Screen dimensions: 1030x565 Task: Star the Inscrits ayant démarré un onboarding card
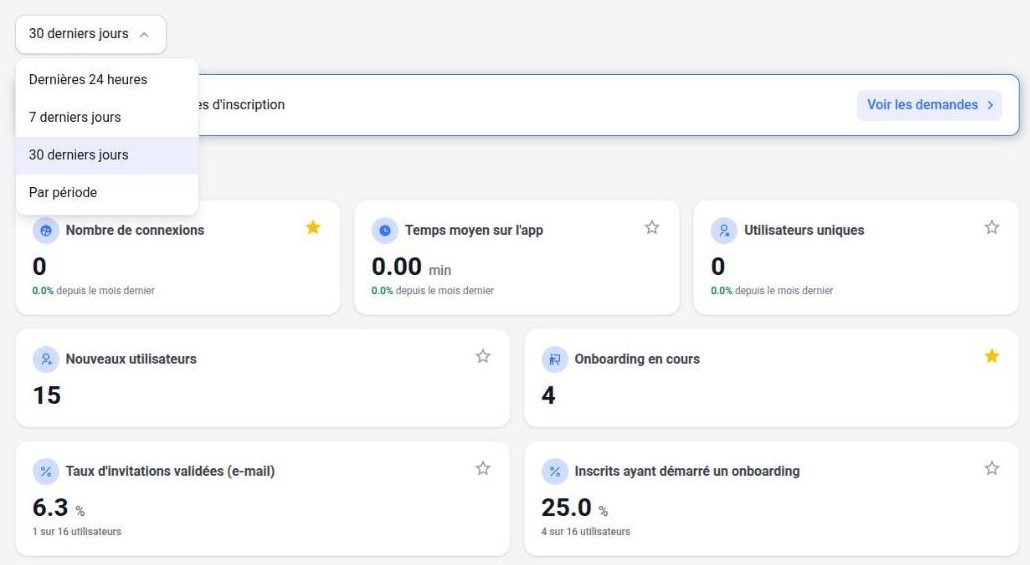[x=992, y=468]
